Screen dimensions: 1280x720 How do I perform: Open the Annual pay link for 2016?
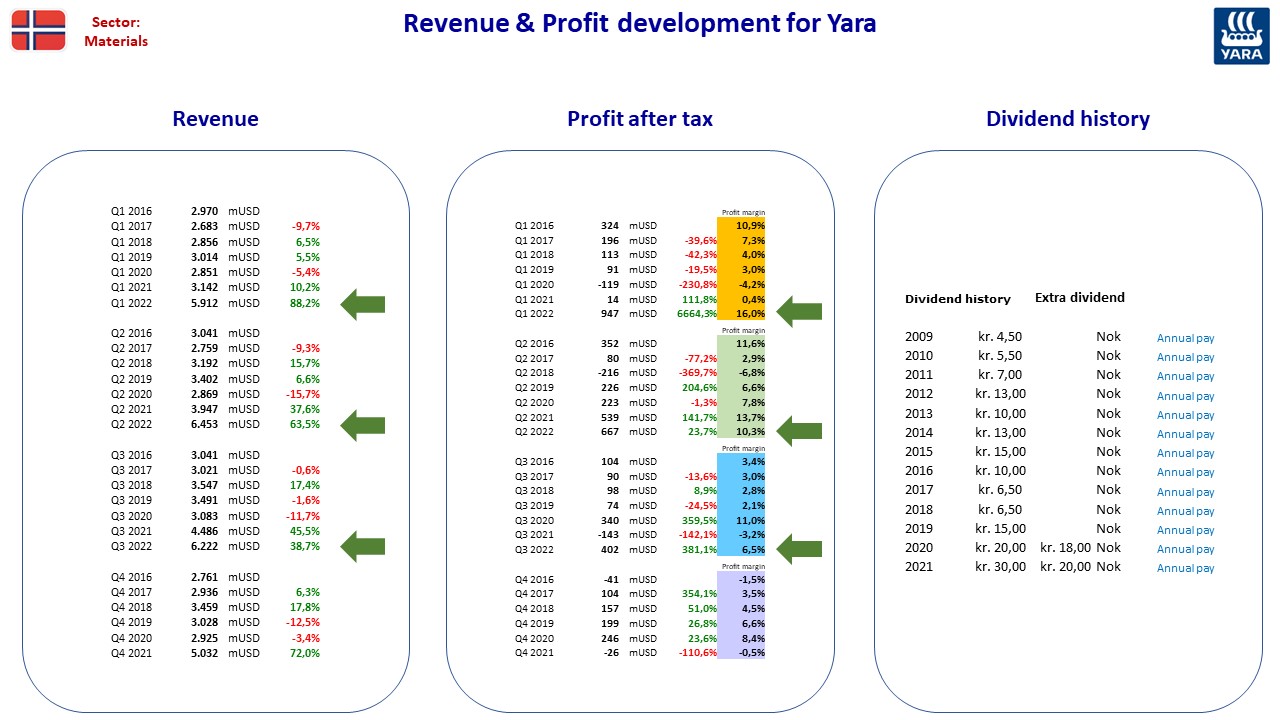(x=1185, y=472)
